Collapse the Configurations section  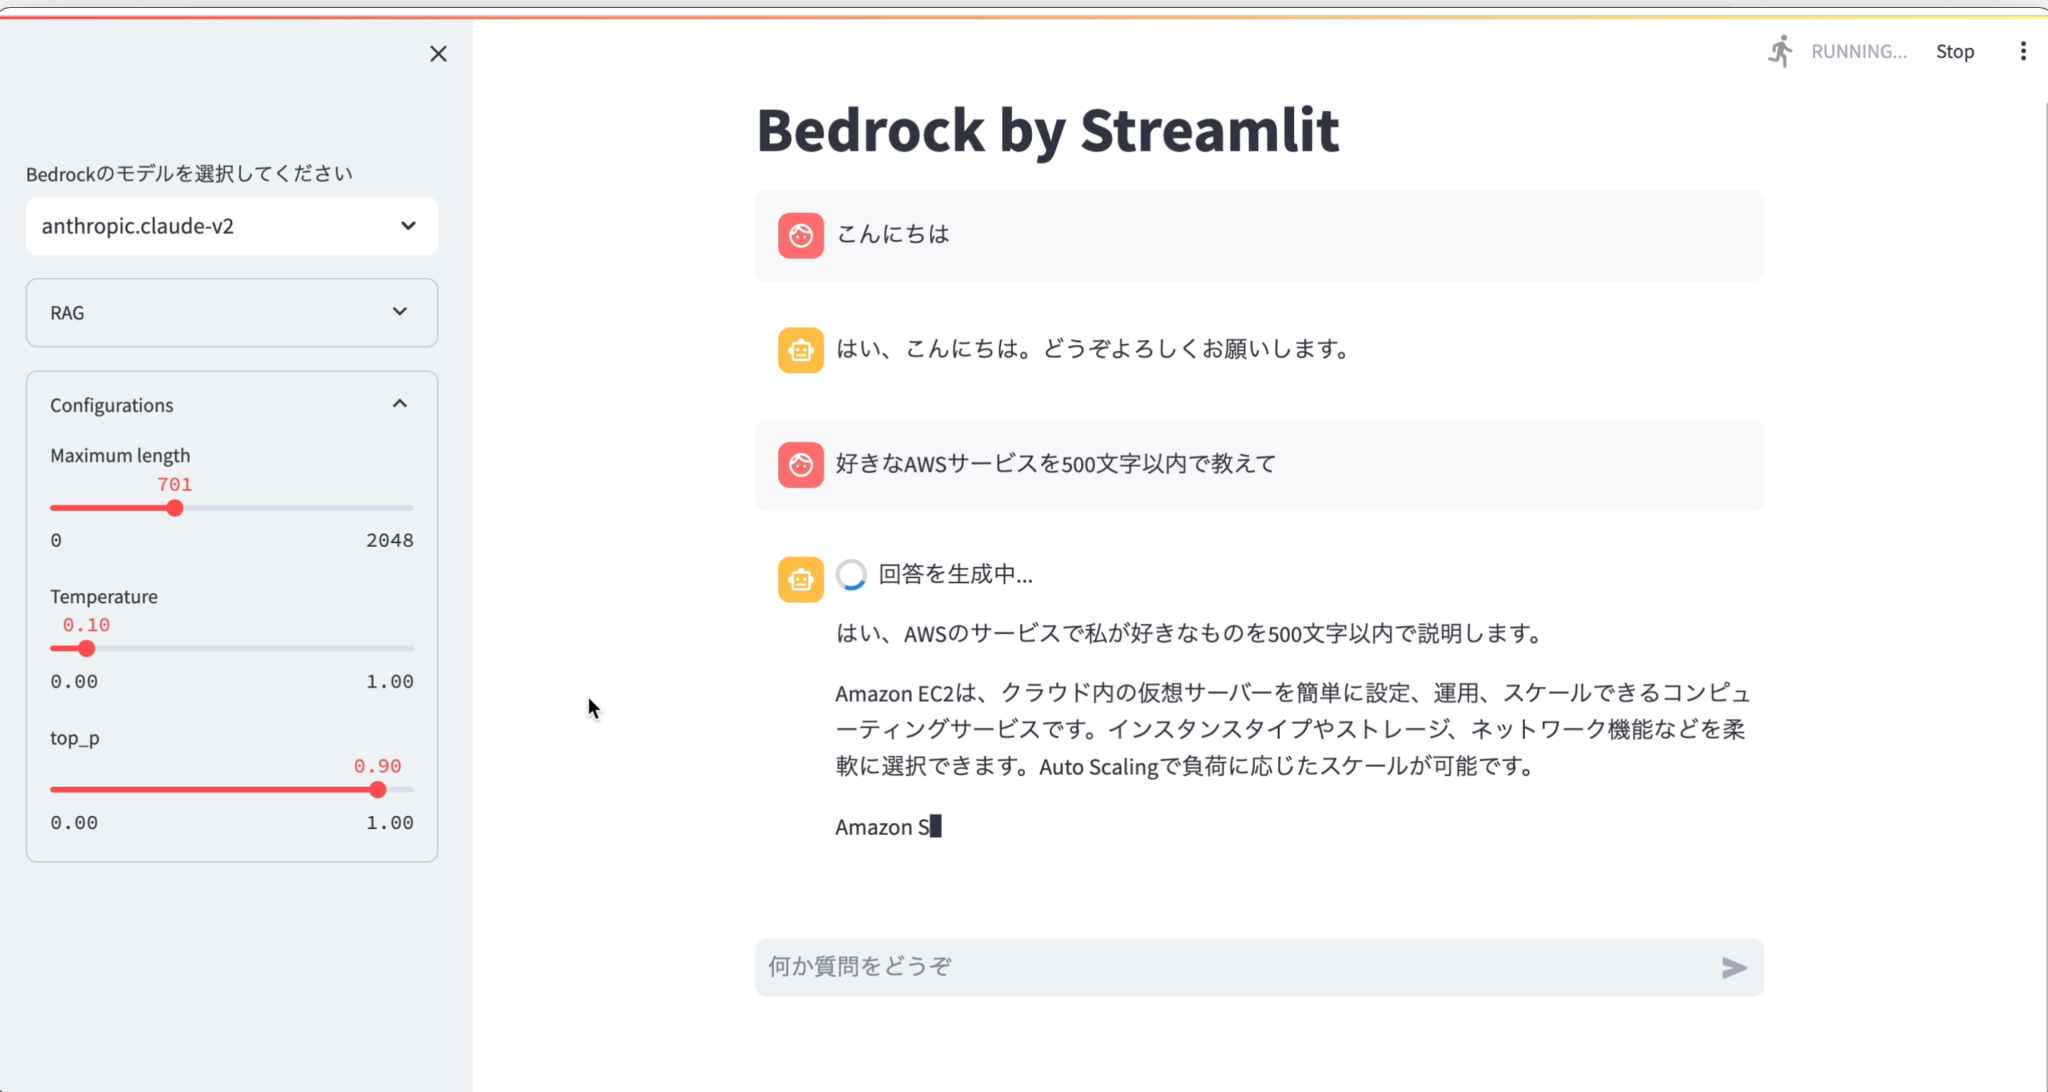(399, 403)
